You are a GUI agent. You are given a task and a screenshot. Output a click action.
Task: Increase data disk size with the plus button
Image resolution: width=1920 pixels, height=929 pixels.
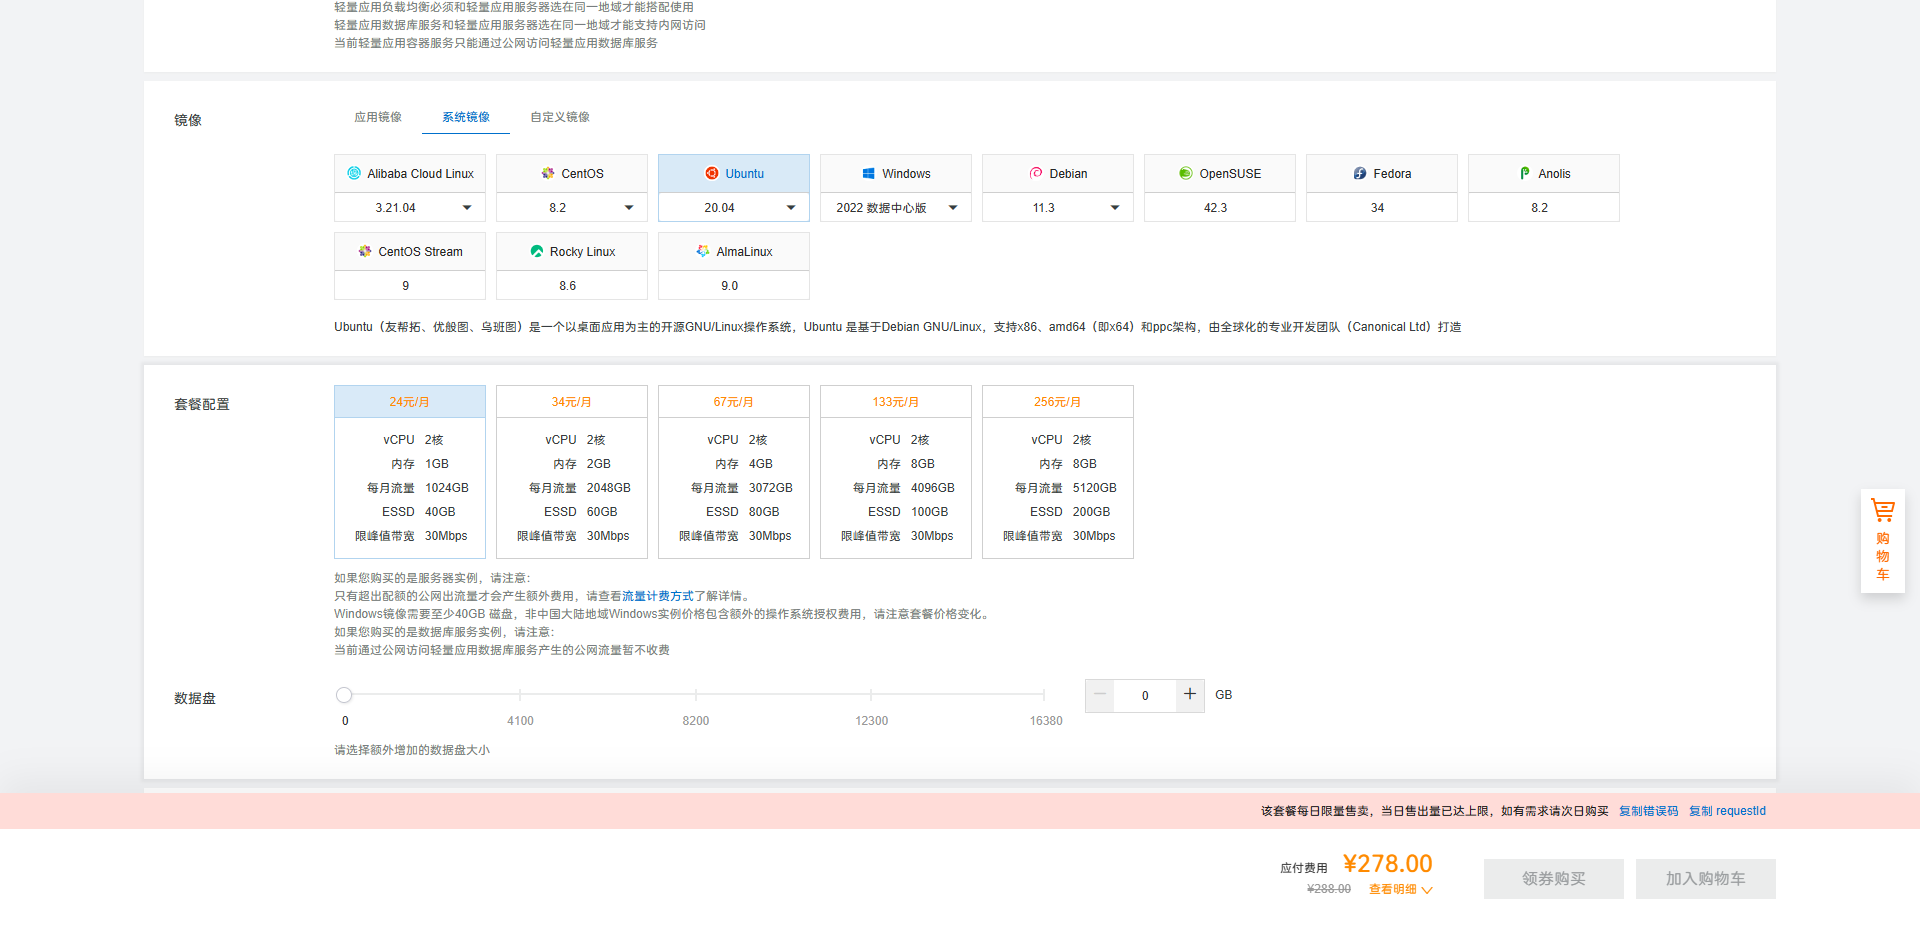(1190, 694)
